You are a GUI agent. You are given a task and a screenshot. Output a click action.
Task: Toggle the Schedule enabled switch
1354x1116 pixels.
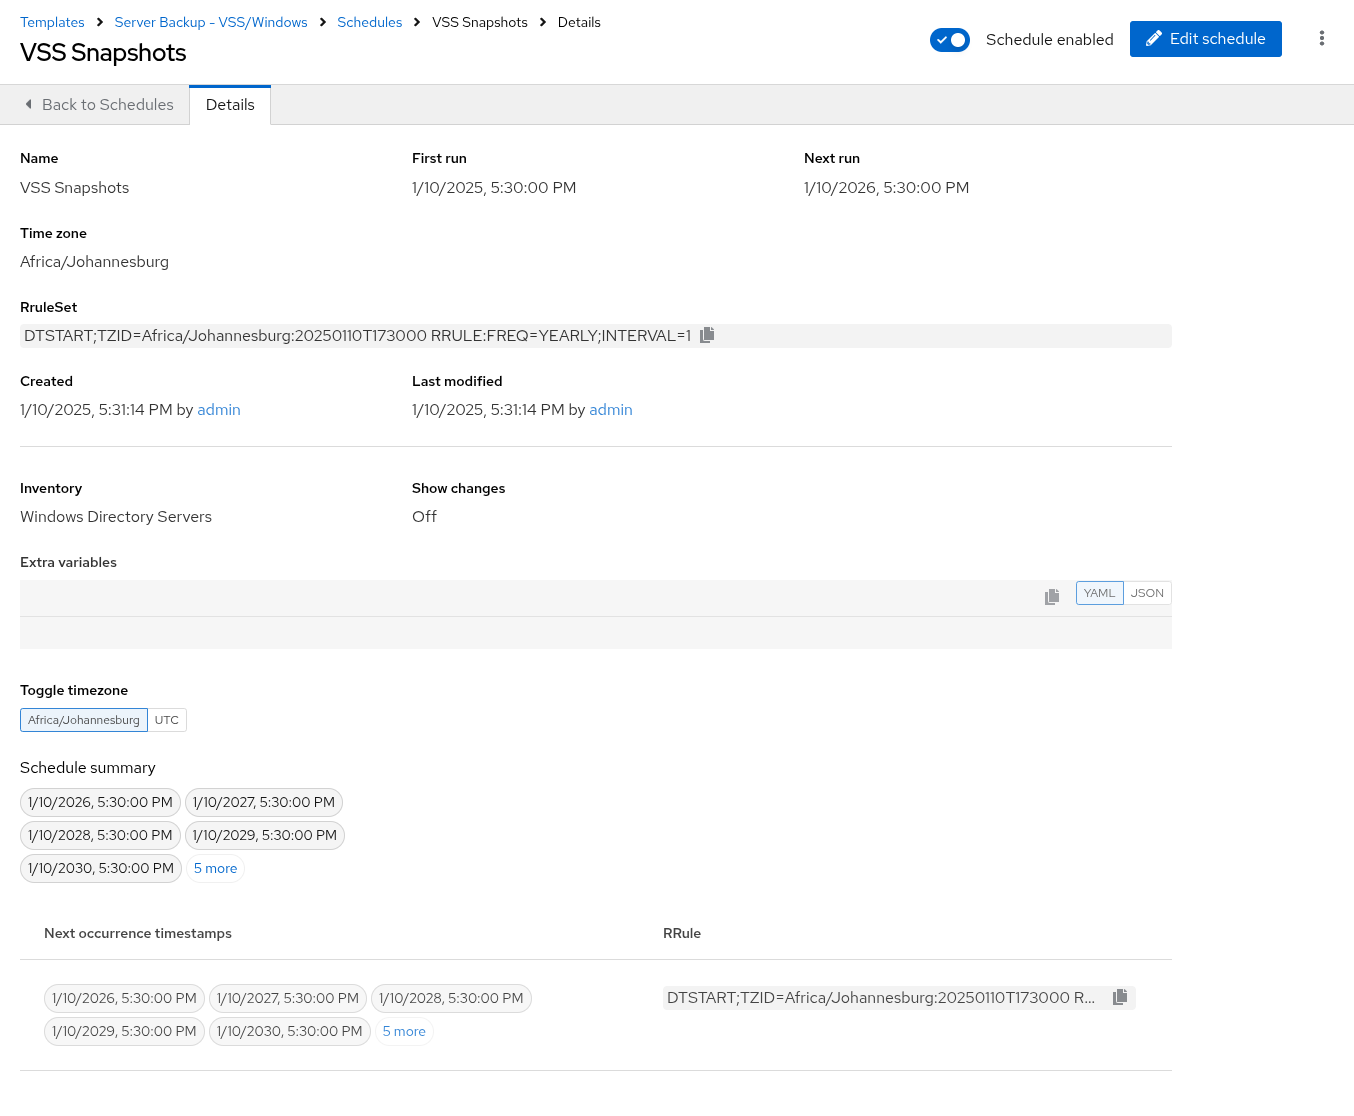tap(950, 40)
